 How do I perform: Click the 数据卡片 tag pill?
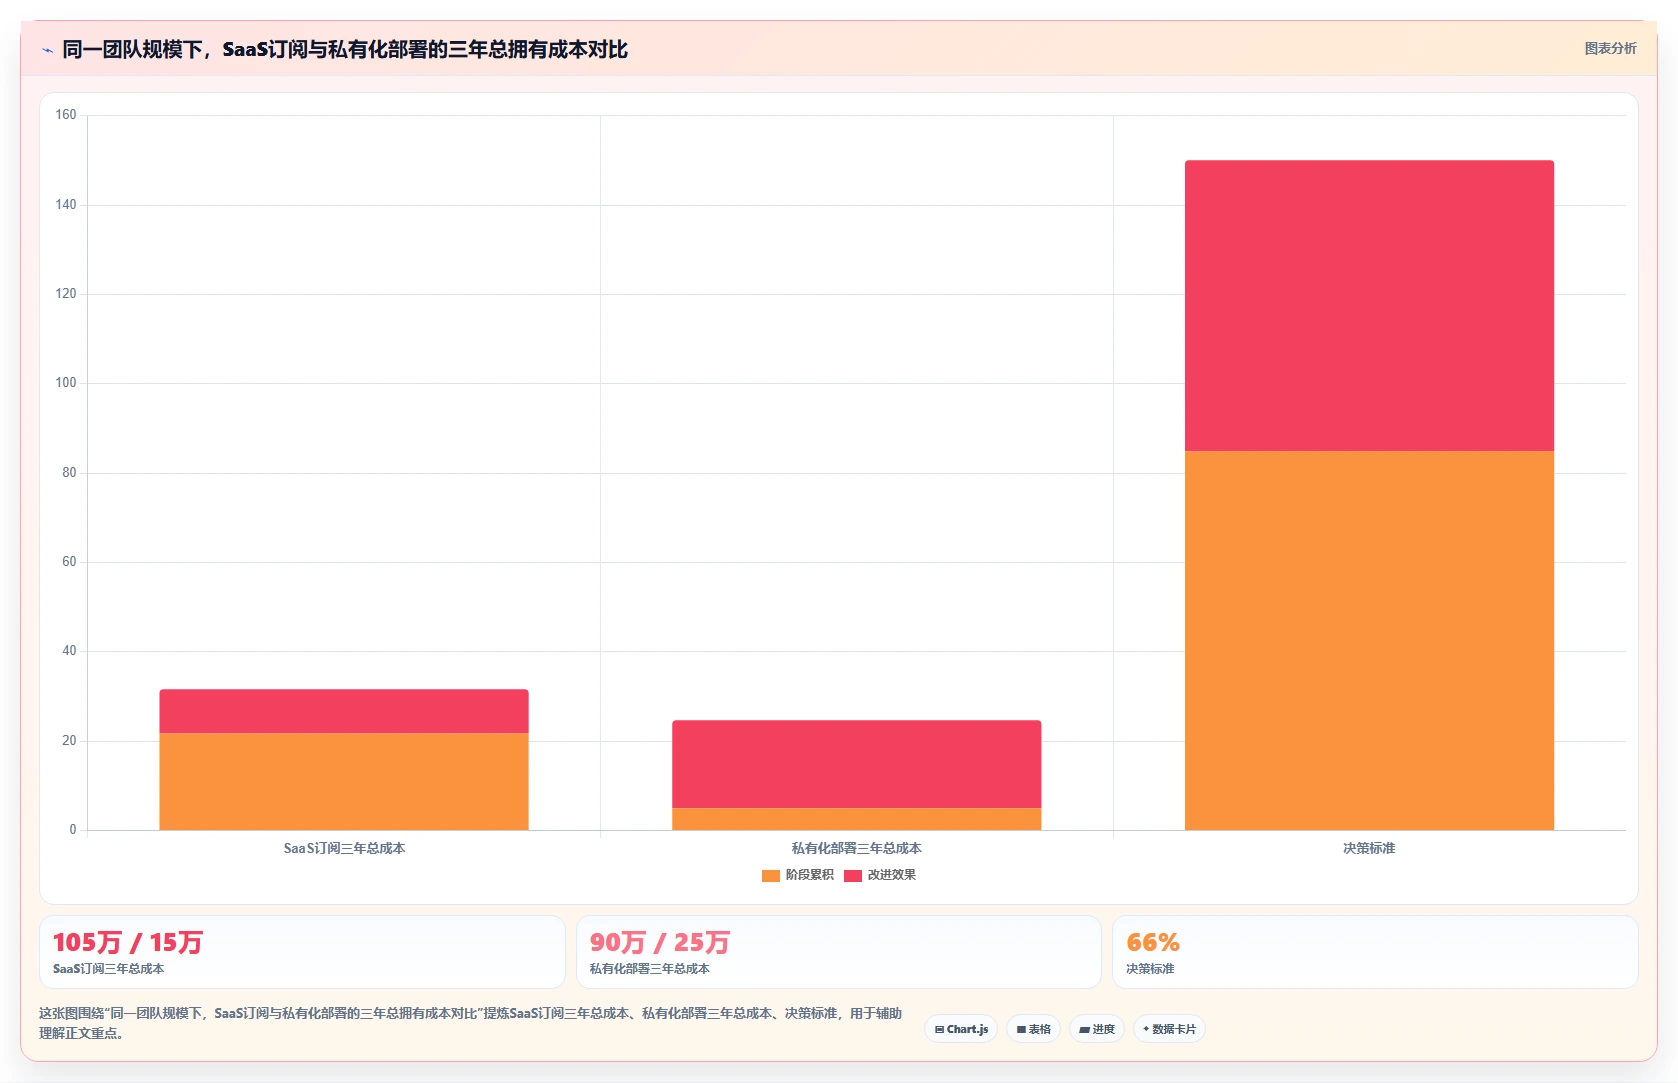pos(1169,1029)
